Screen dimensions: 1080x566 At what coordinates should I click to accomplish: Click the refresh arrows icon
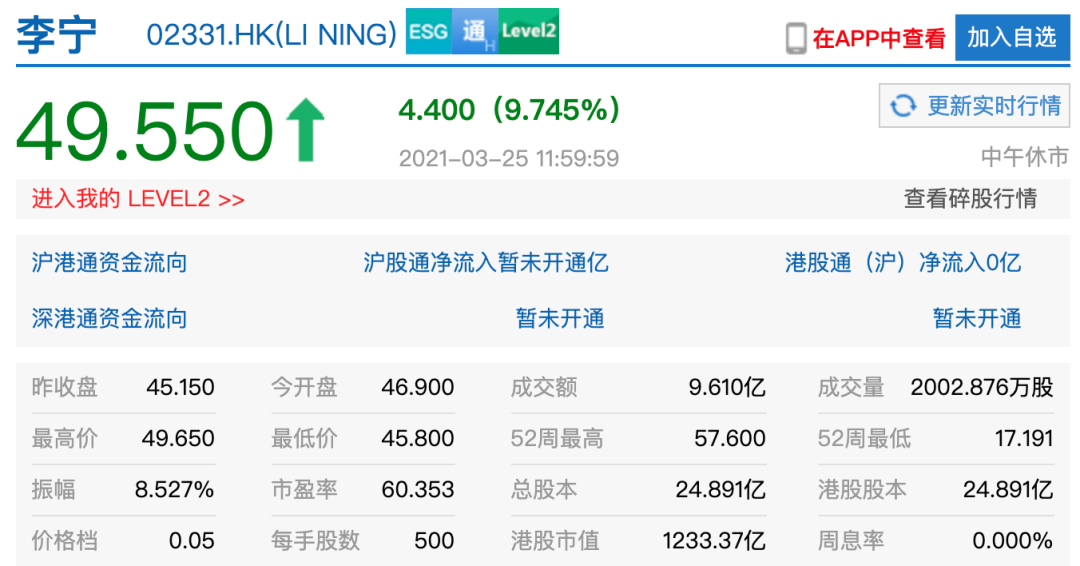903,106
